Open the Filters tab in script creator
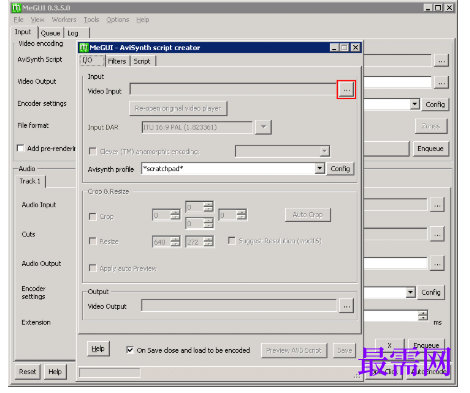This screenshot has height=393, width=470. [117, 61]
